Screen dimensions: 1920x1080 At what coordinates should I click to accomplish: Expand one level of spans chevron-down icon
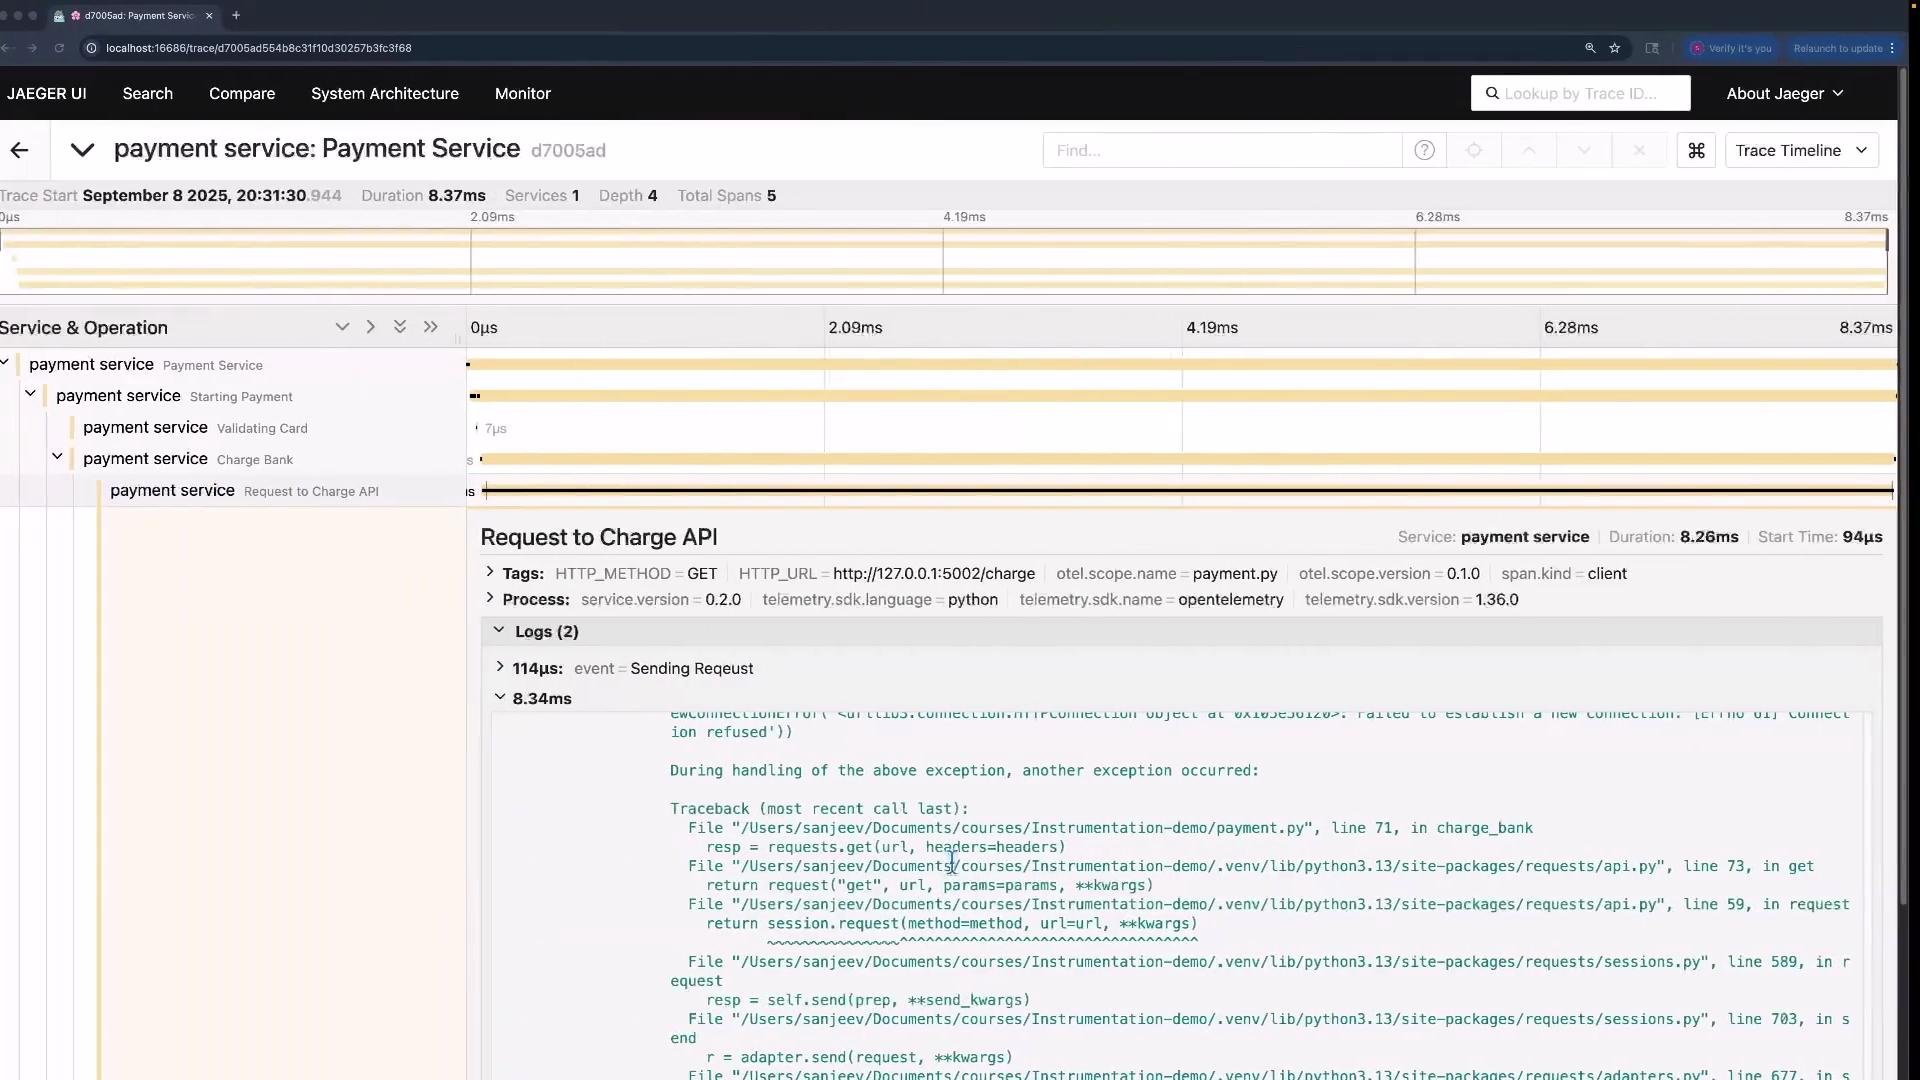point(342,327)
